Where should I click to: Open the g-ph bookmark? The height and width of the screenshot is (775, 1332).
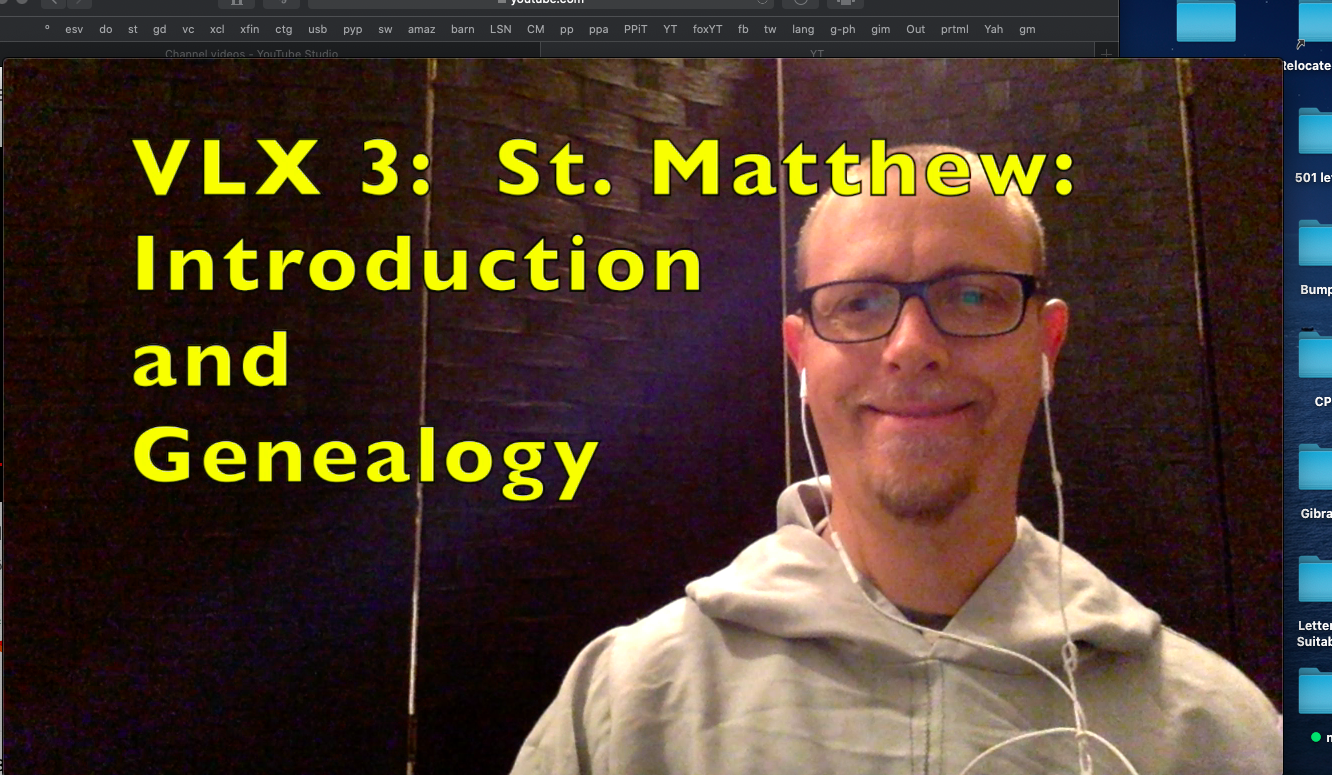(843, 29)
